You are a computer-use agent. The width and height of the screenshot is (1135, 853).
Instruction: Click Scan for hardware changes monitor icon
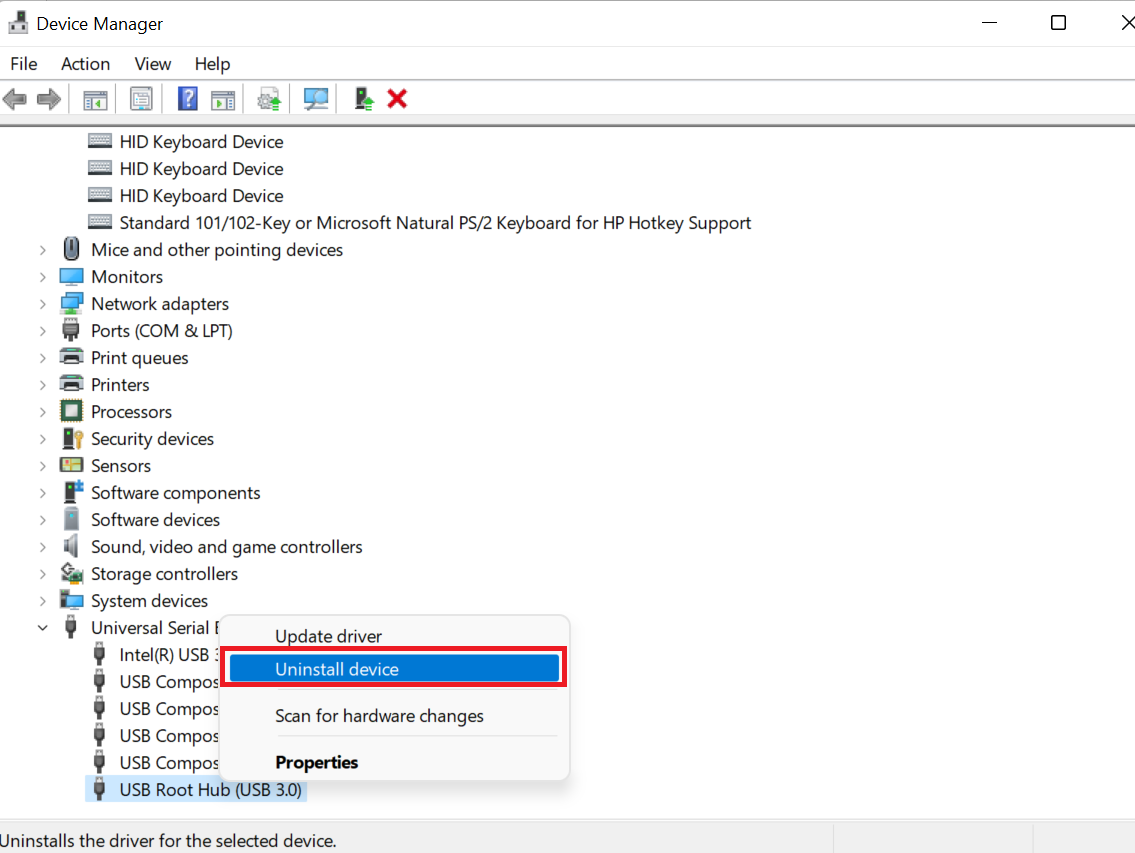(x=316, y=98)
